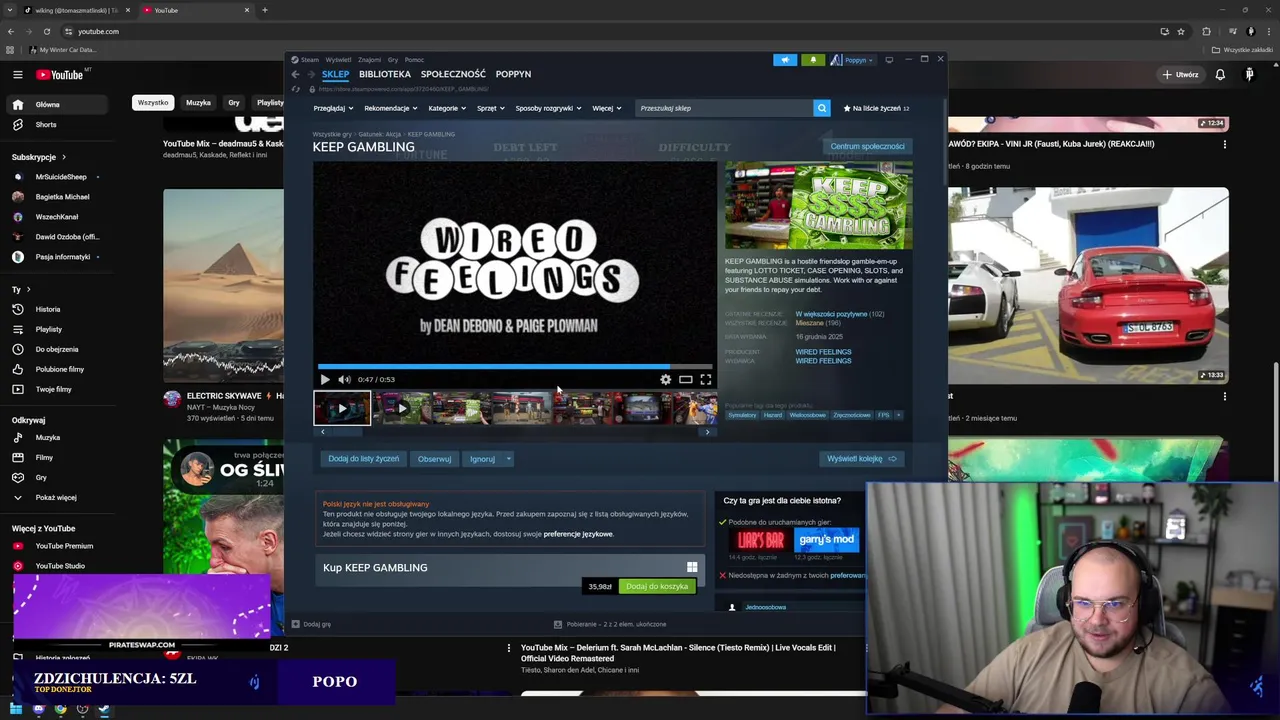Reload the Chrome page
Image resolution: width=1280 pixels, height=720 pixels.
pyautogui.click(x=46, y=31)
